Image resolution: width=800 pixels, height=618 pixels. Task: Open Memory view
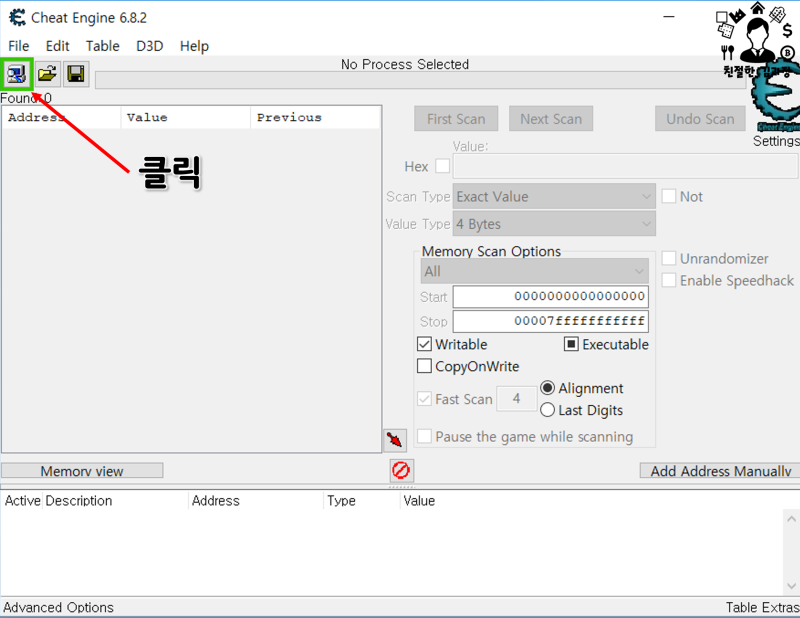pos(82,471)
